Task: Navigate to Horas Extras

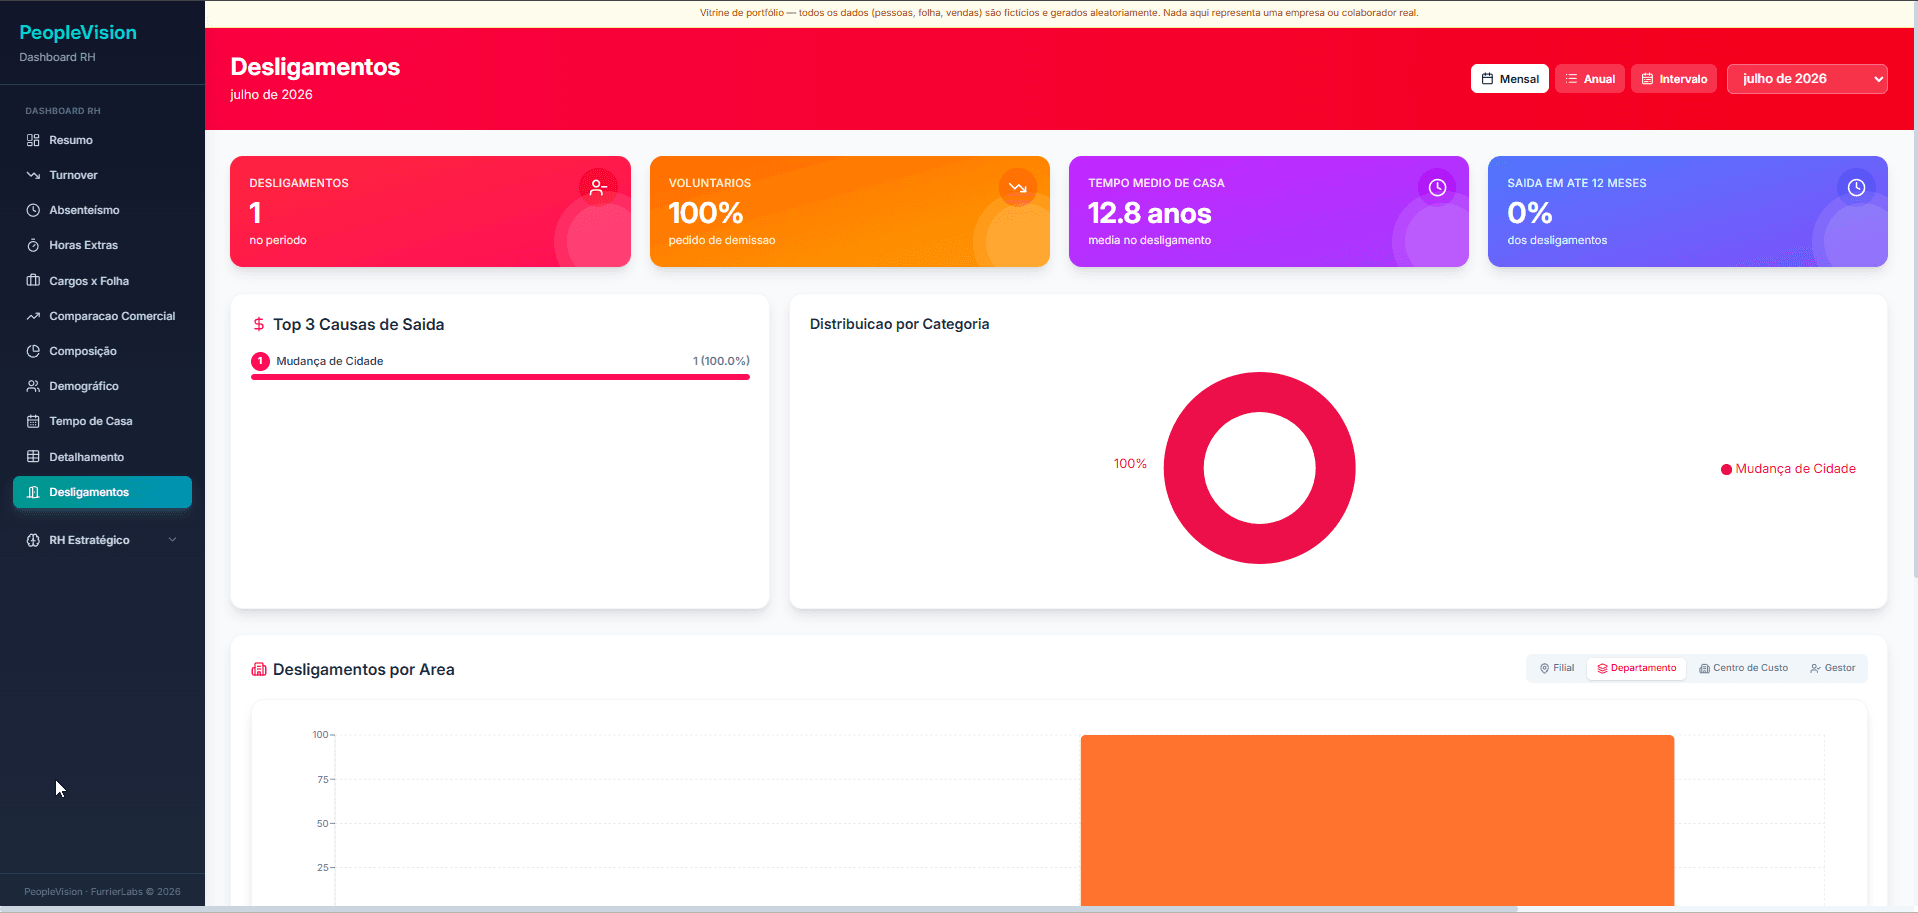Action: [102, 245]
